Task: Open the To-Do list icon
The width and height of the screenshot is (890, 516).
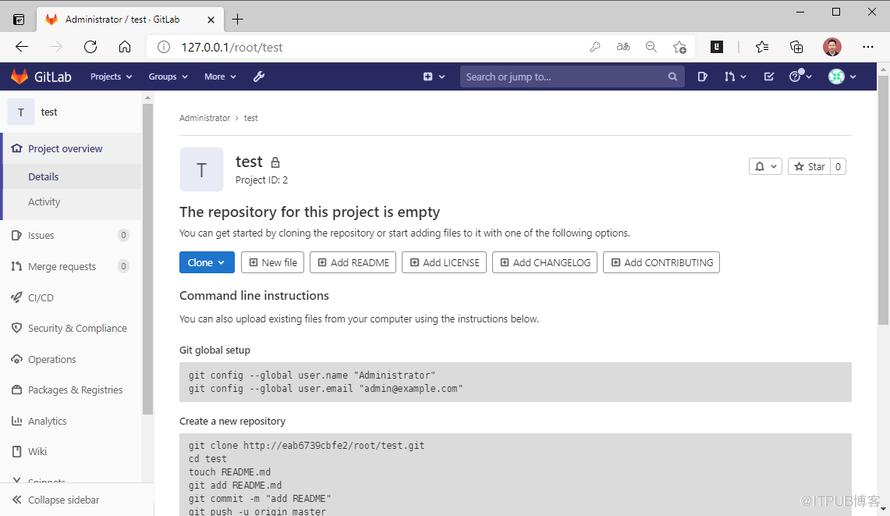Action: coord(769,77)
